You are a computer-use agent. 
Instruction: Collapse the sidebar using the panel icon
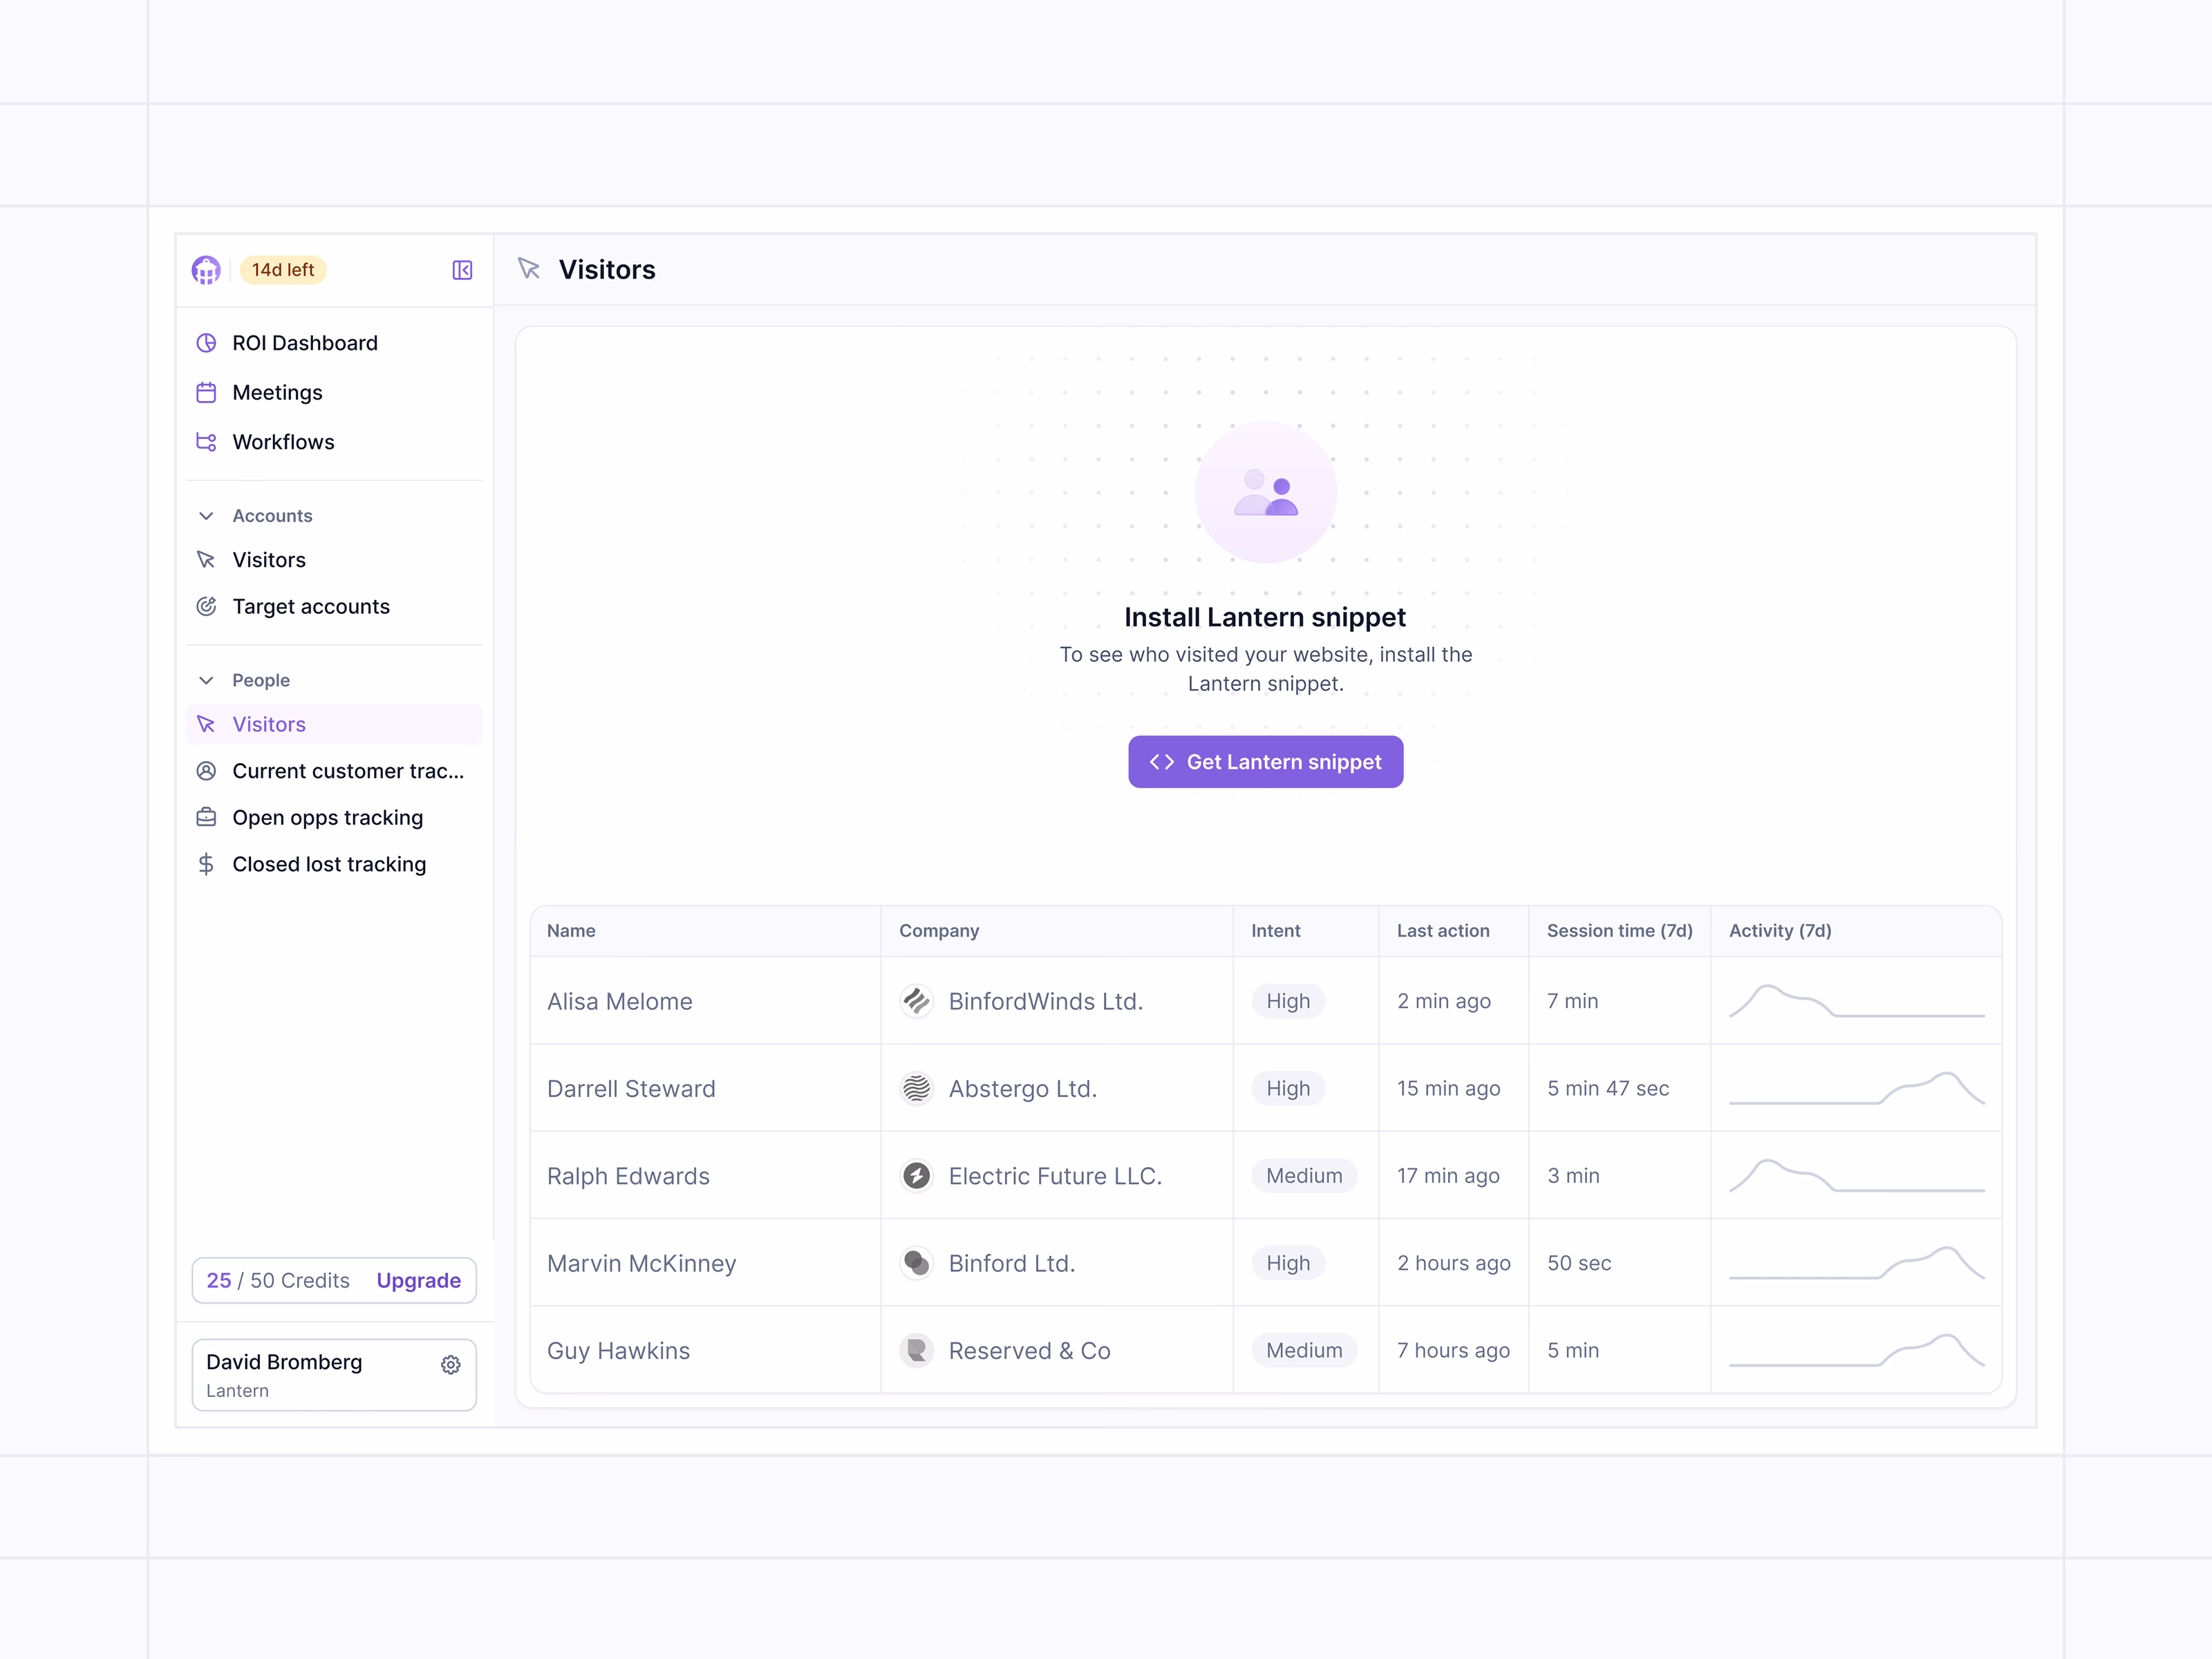coord(462,270)
